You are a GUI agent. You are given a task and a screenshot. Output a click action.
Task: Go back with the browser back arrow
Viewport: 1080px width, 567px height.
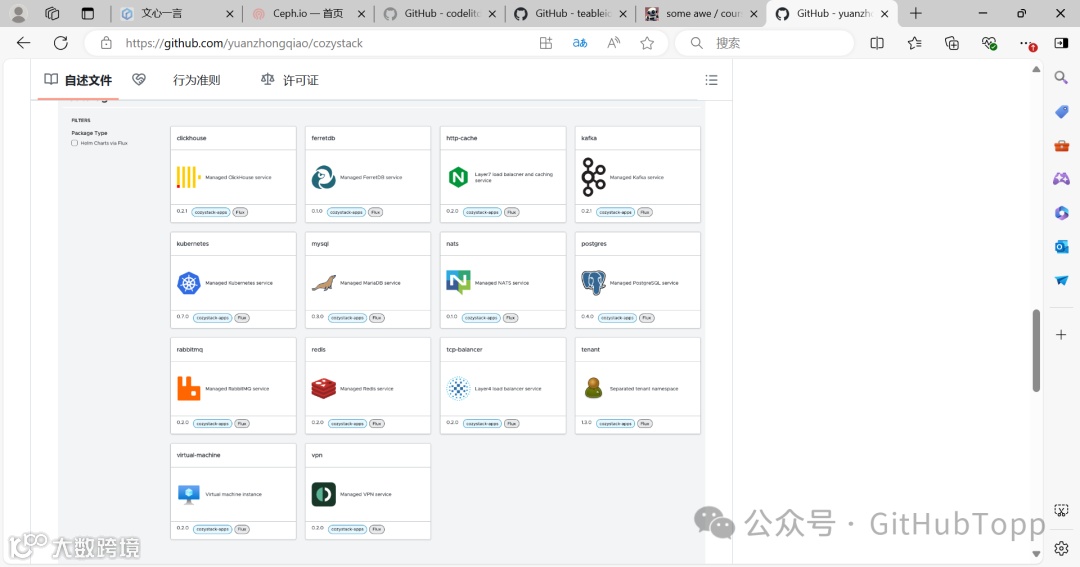23,43
